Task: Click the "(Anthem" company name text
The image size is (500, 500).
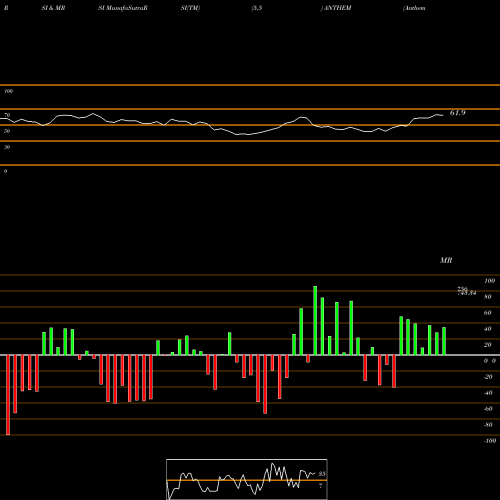Action: click(x=414, y=8)
